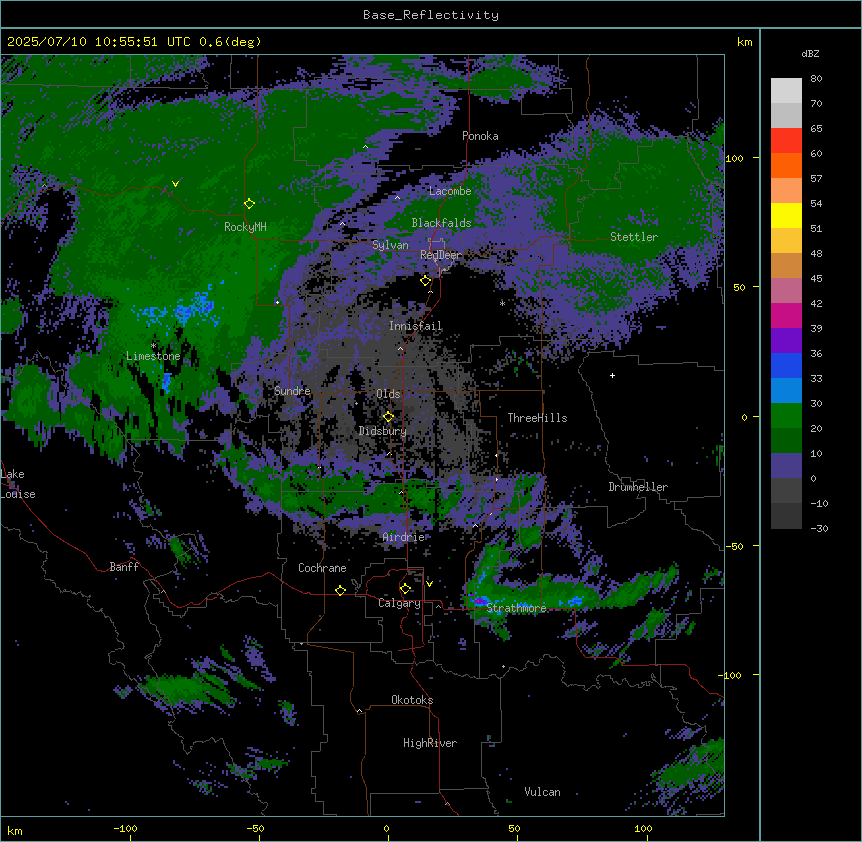Click the green 20–30 dBZ legend swatch

pos(786,416)
